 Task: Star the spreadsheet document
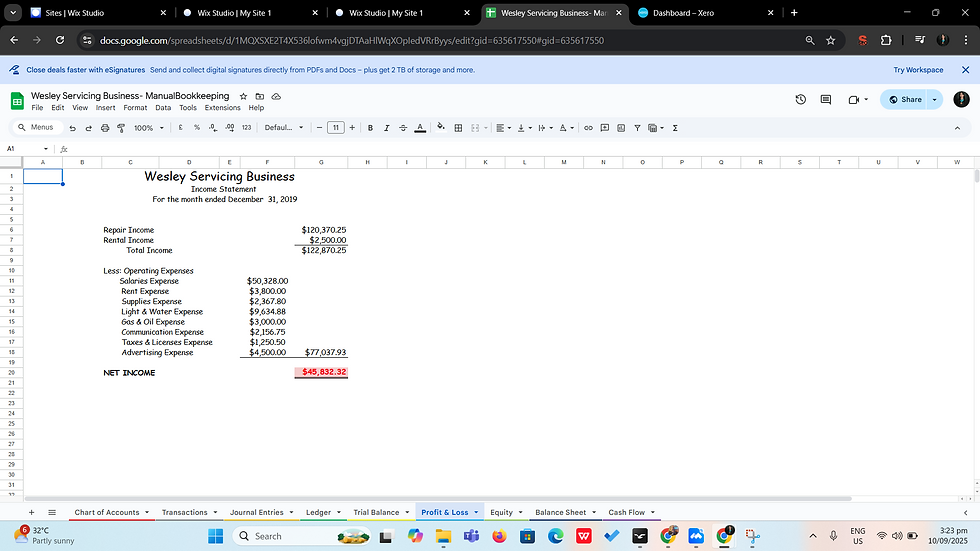(243, 96)
